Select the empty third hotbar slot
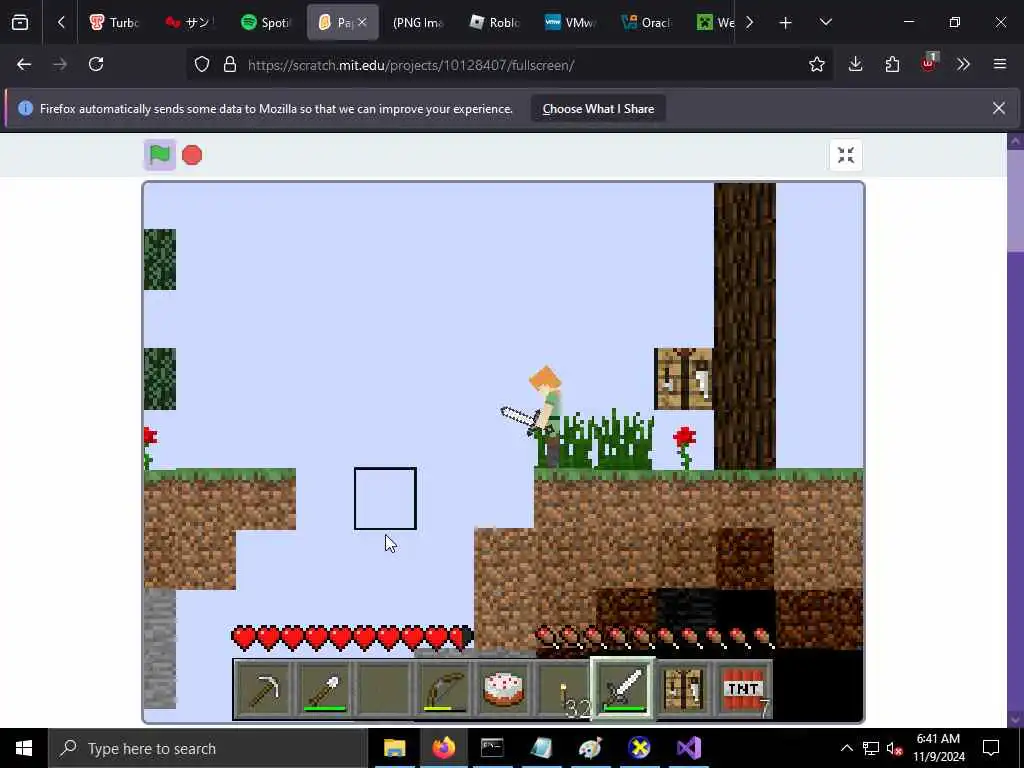The image size is (1024, 768). point(384,689)
